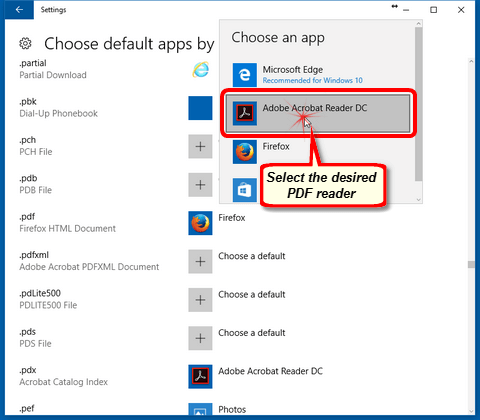Image resolution: width=480 pixels, height=420 pixels.
Task: Click the blue app tile for .pbk
Action: 200,108
